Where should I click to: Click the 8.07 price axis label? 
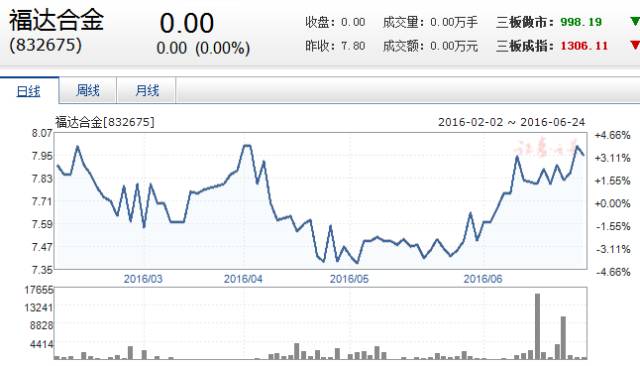[42, 133]
